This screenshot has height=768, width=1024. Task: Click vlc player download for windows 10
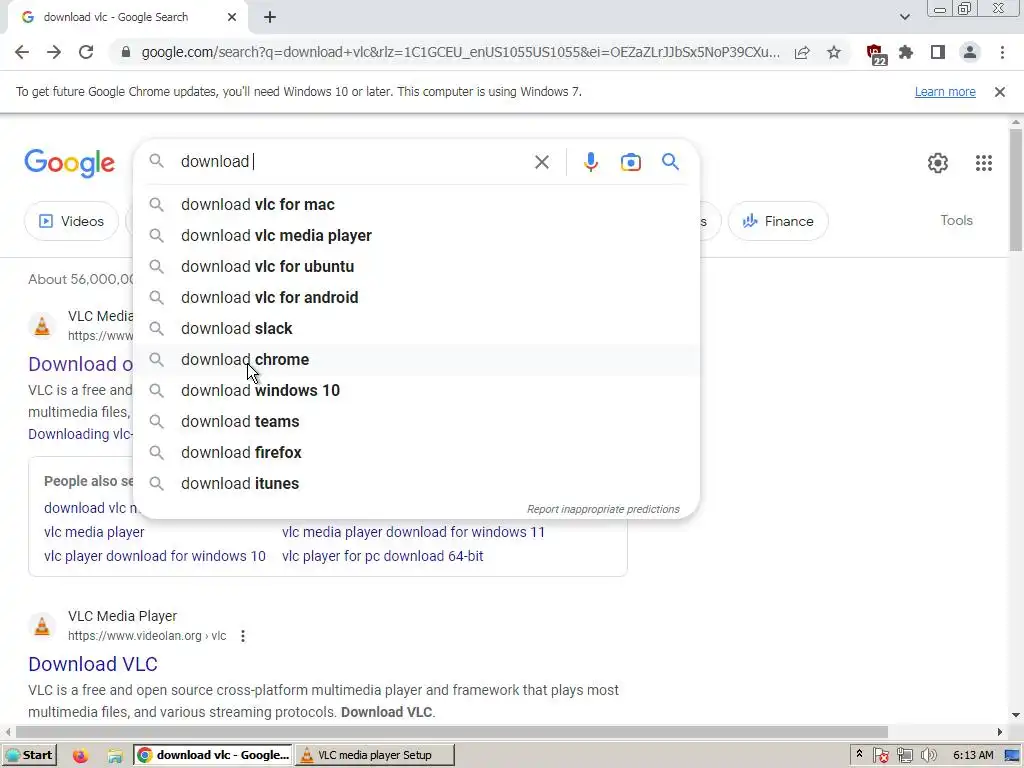coord(155,556)
